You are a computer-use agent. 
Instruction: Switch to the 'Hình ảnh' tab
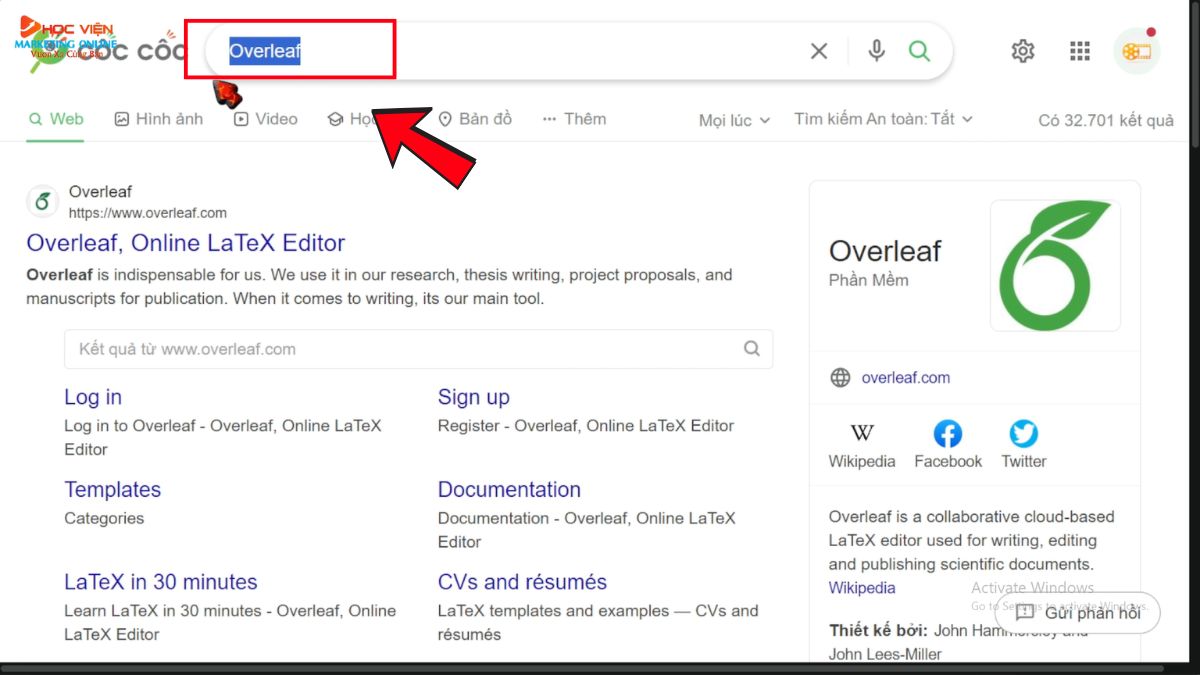click(159, 119)
